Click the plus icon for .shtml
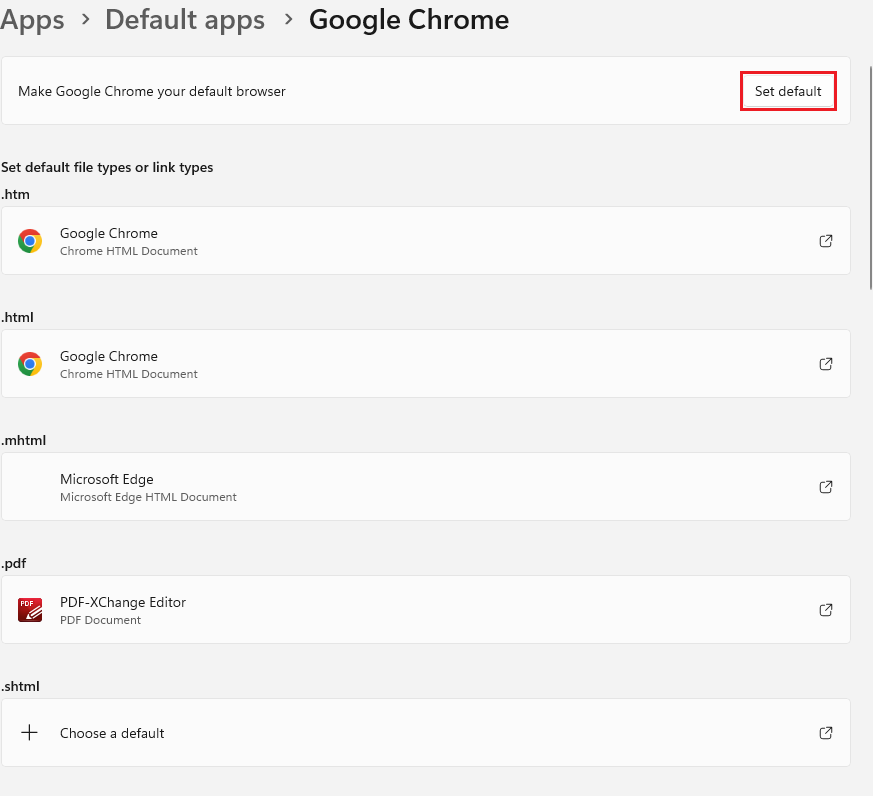This screenshot has width=873, height=796. tap(30, 733)
